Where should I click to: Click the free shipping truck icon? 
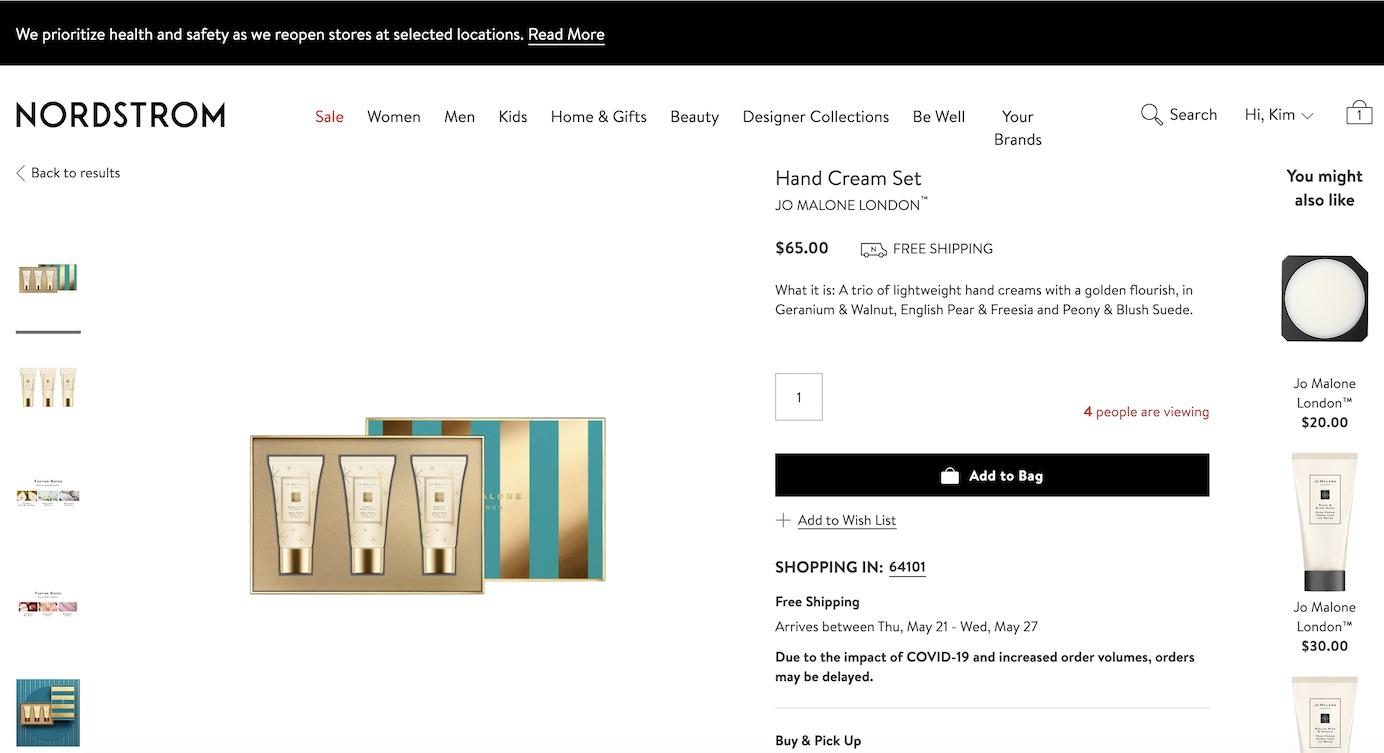(x=873, y=249)
